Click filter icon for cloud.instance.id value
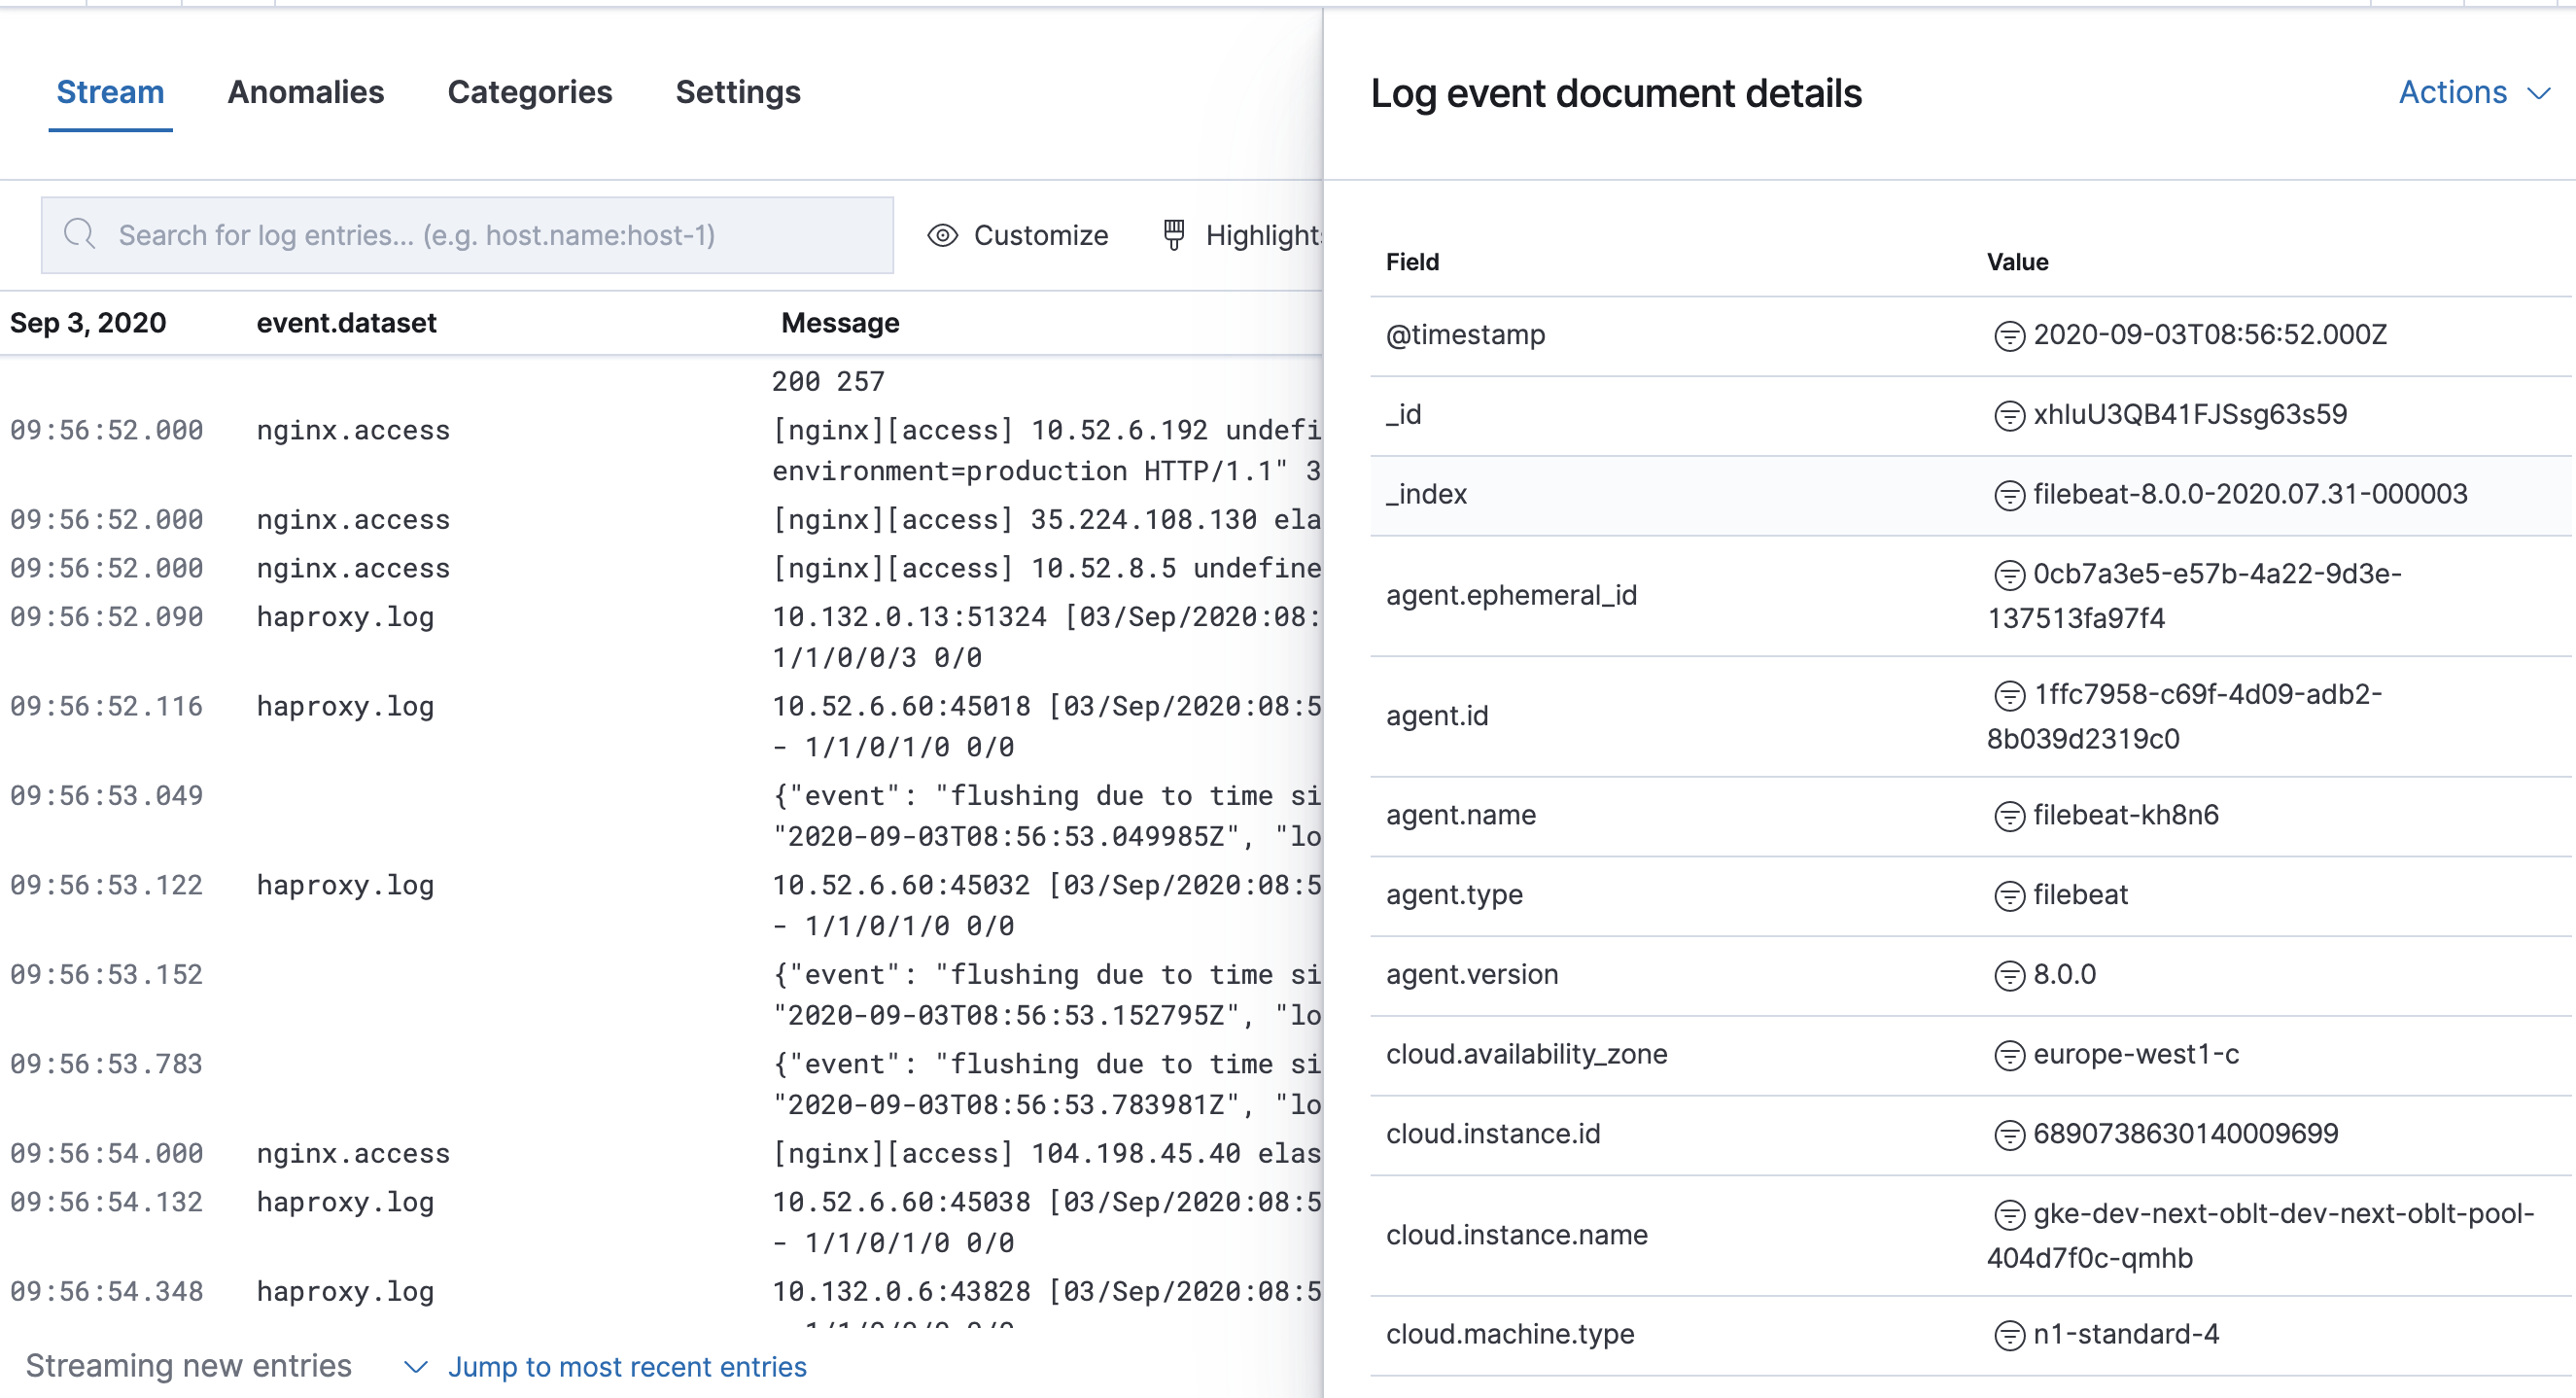 2008,1136
